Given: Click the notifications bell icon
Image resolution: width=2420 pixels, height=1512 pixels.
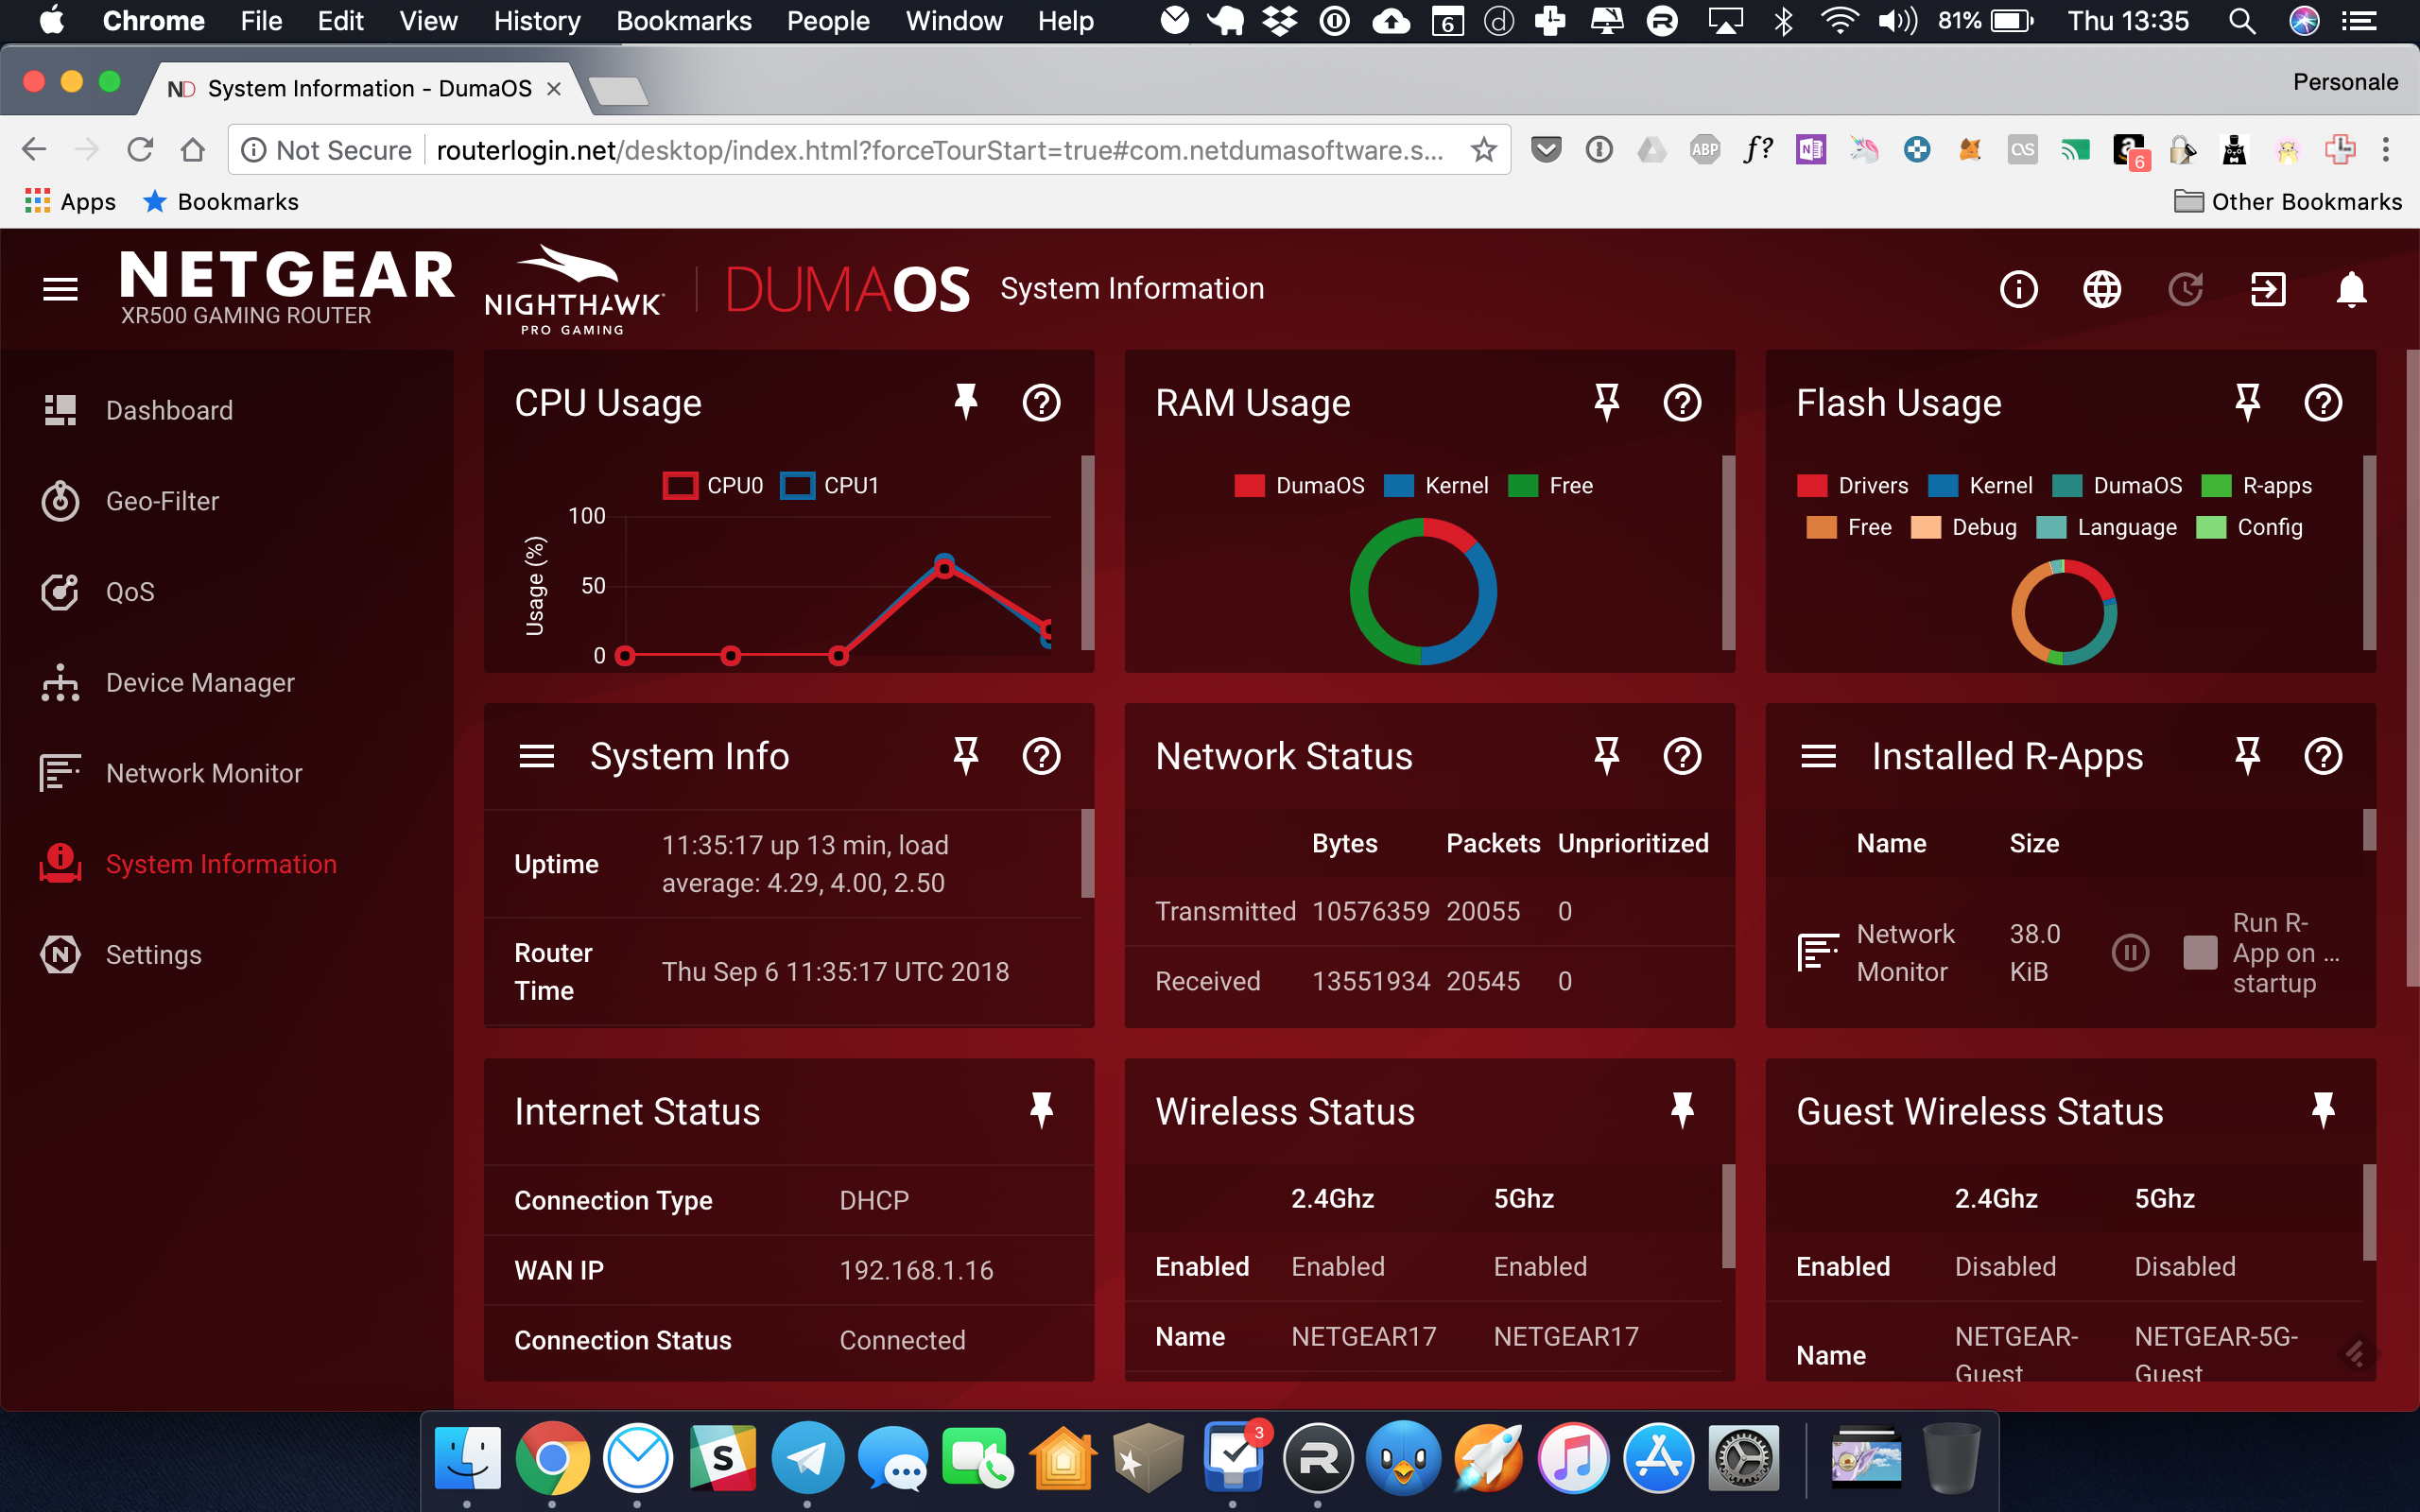Looking at the screenshot, I should pyautogui.click(x=2351, y=290).
